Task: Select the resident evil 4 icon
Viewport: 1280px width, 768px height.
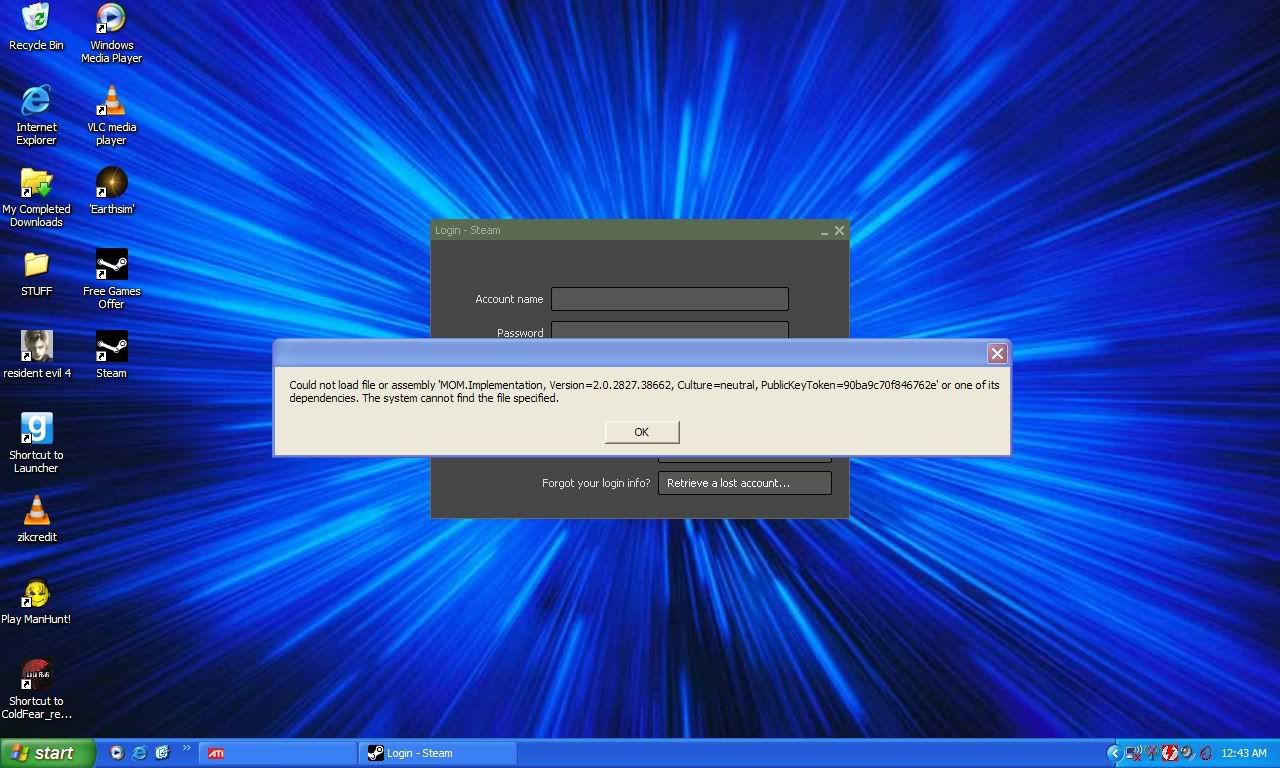Action: (36, 346)
